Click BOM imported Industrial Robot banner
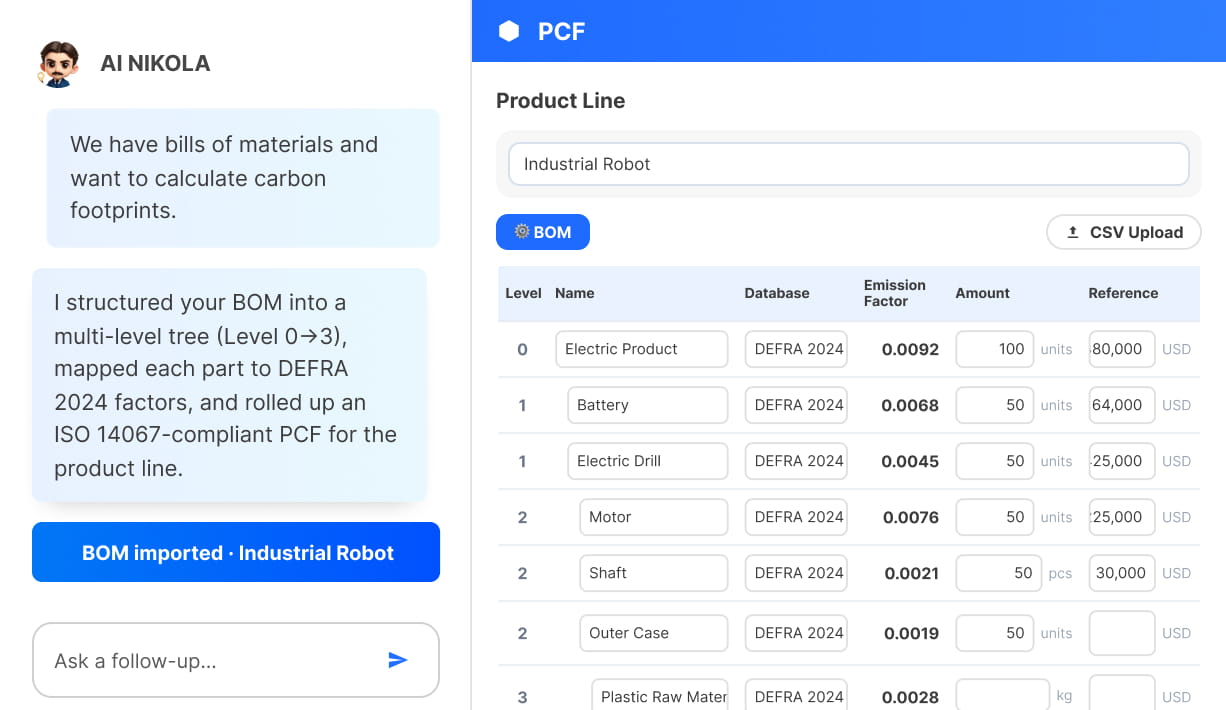This screenshot has width=1226, height=710. click(236, 552)
